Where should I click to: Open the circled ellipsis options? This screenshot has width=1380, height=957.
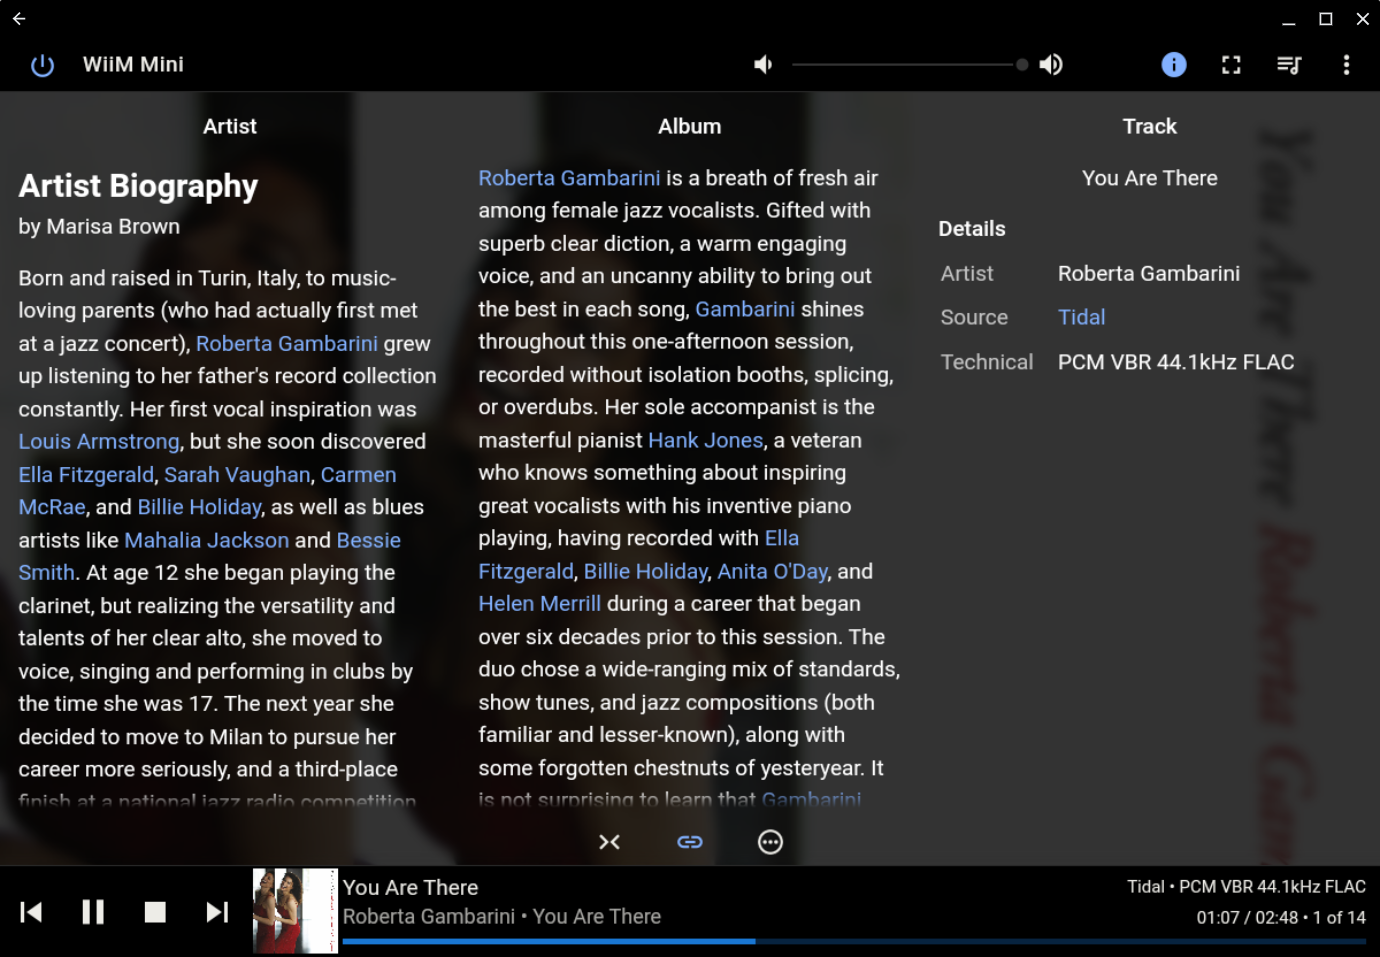[x=770, y=842]
